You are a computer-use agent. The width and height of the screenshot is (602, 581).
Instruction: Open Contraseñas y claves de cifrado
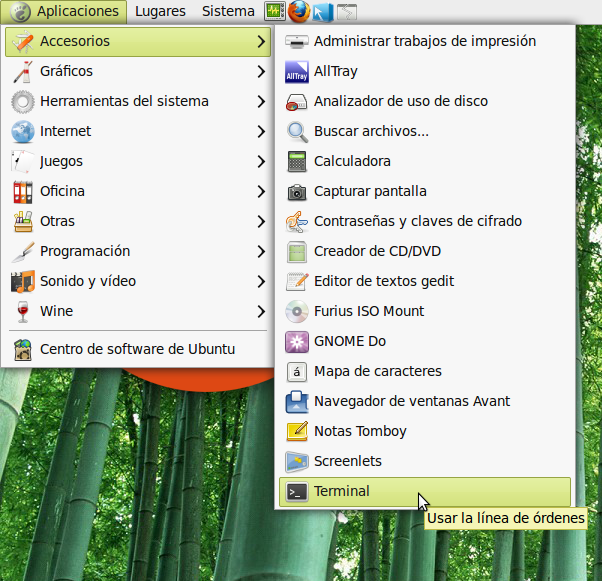click(425, 222)
